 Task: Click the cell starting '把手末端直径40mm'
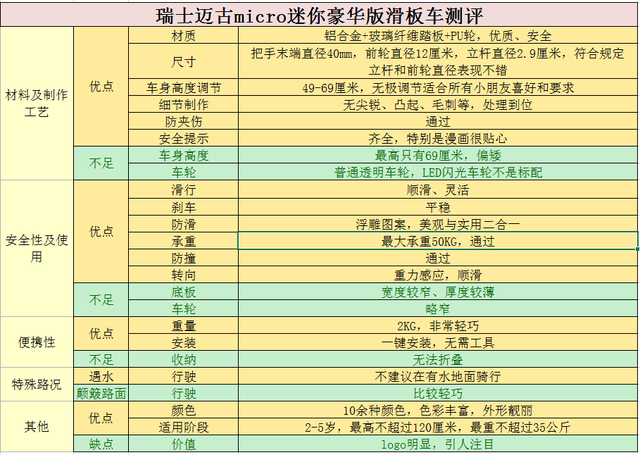coord(438,61)
